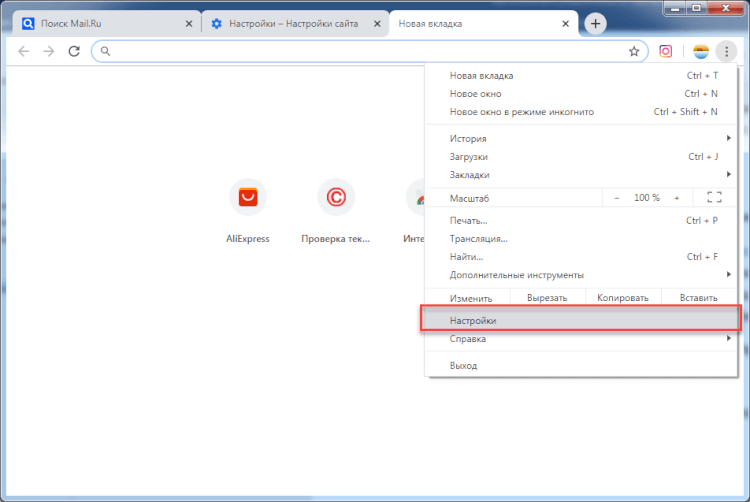Open the Instagram extension icon
This screenshot has height=502, width=750.
tap(665, 51)
